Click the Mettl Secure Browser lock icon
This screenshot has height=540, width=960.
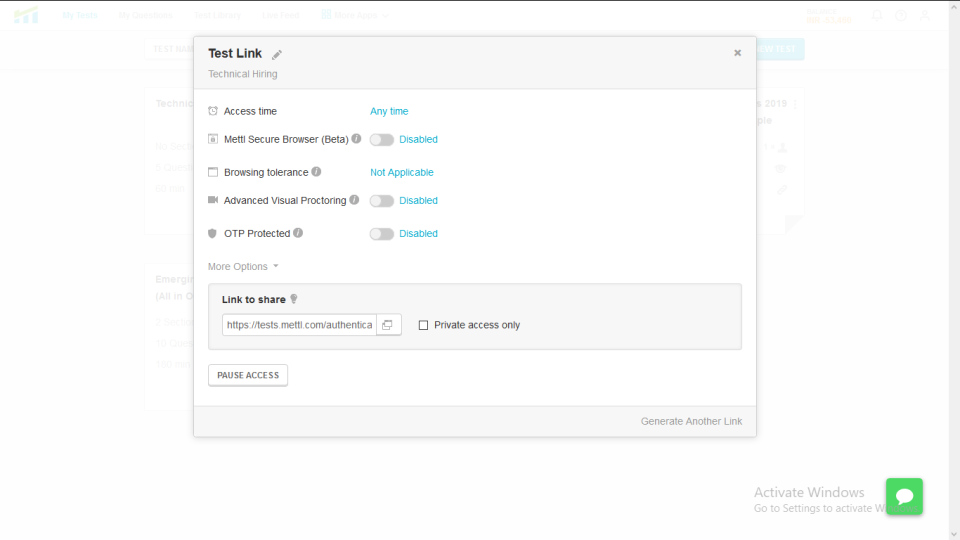(212, 139)
